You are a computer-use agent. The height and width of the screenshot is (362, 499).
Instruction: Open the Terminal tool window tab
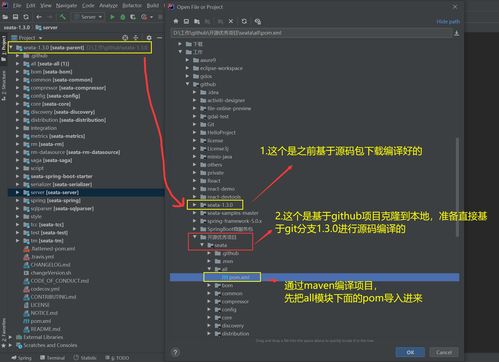pyautogui.click(x=52, y=358)
